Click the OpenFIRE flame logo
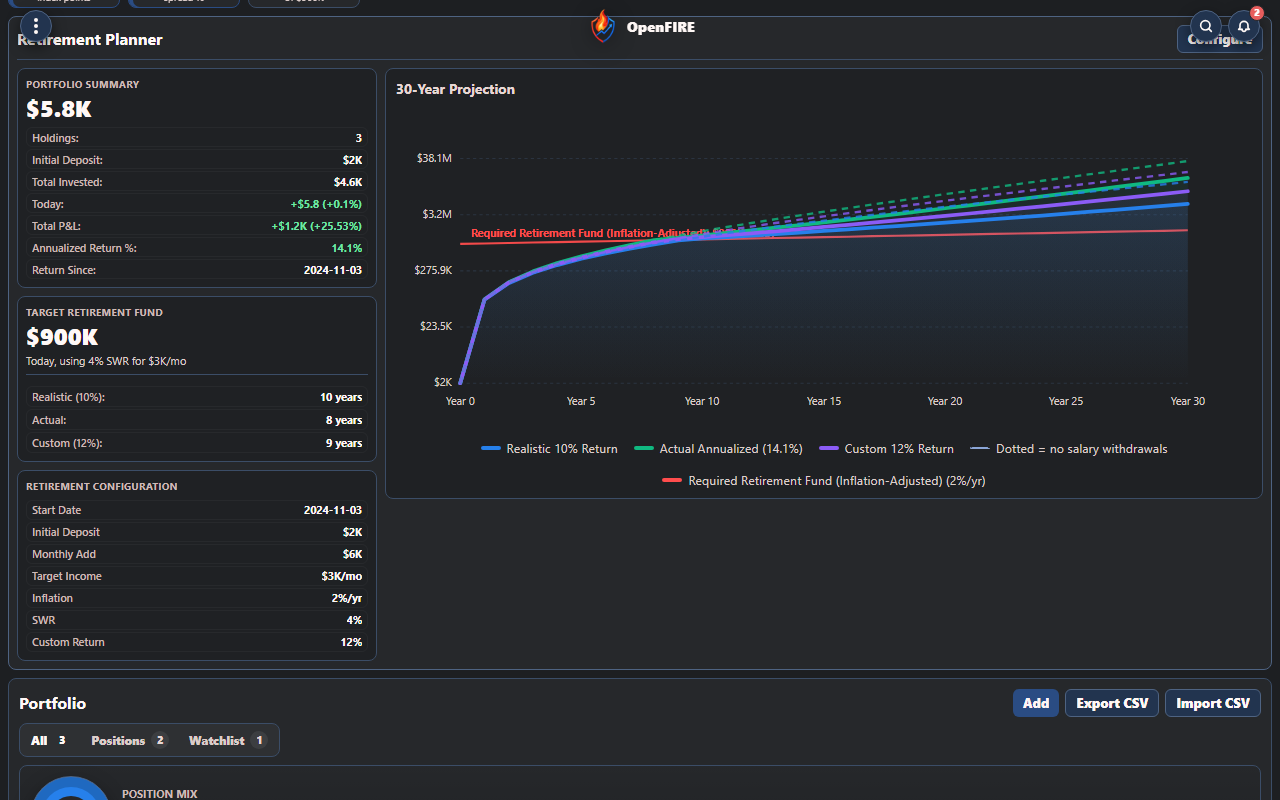 pyautogui.click(x=602, y=26)
